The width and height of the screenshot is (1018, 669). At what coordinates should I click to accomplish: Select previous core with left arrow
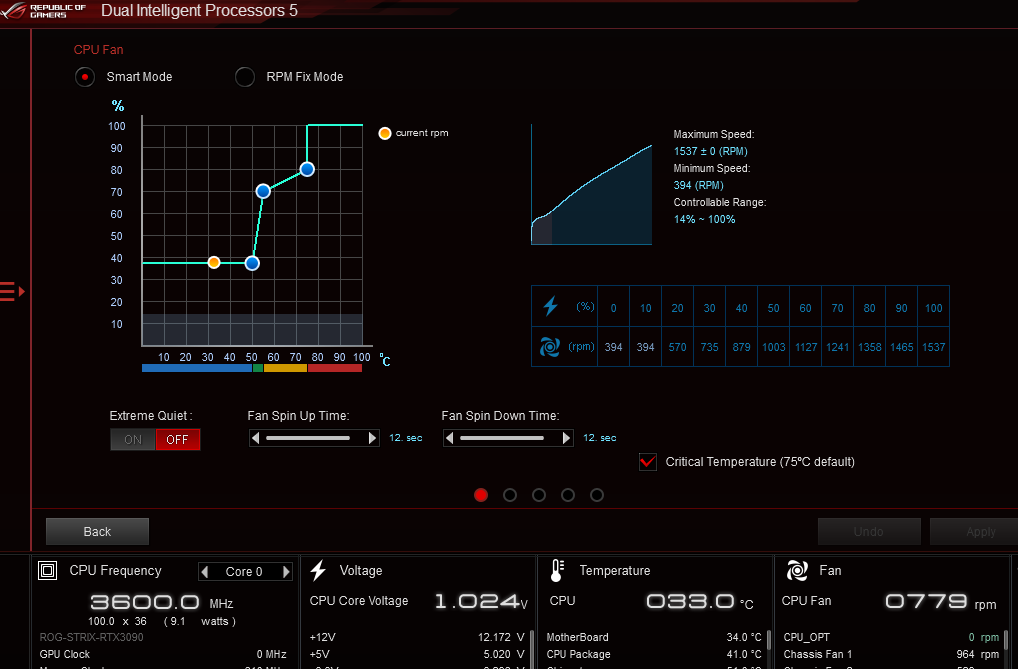click(x=205, y=572)
